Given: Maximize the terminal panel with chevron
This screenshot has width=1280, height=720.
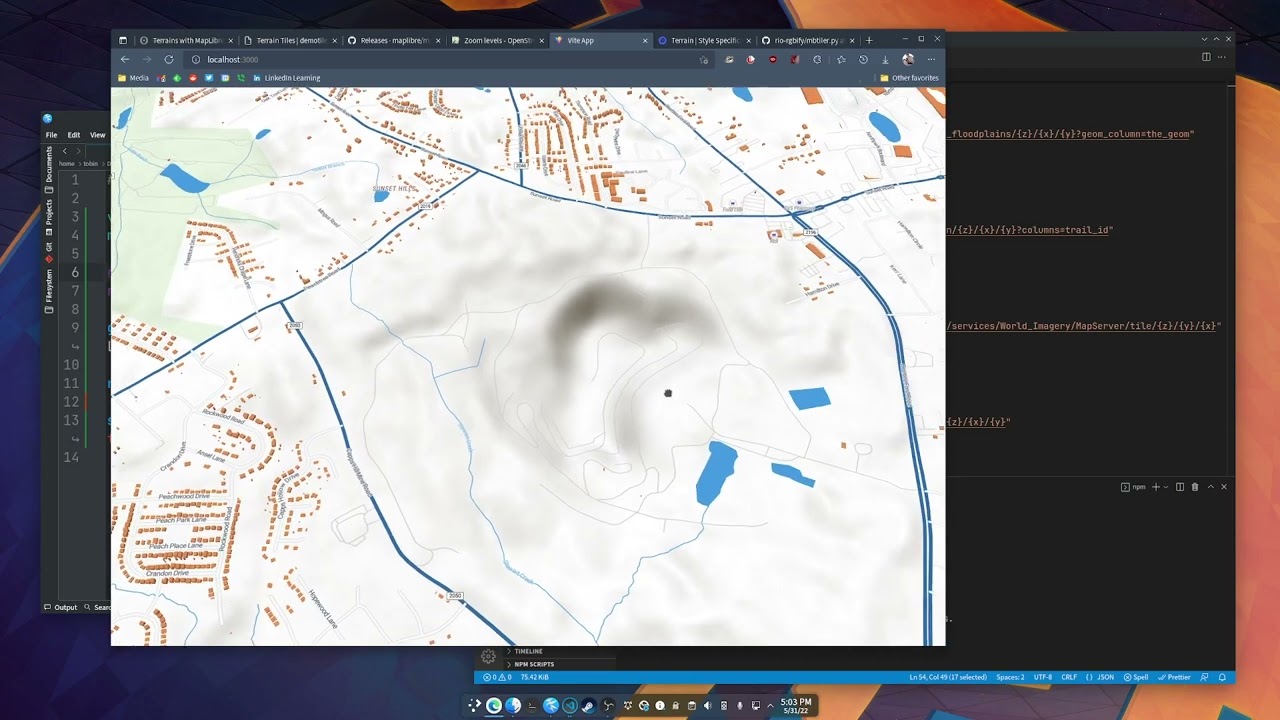Looking at the screenshot, I should coord(1210,487).
